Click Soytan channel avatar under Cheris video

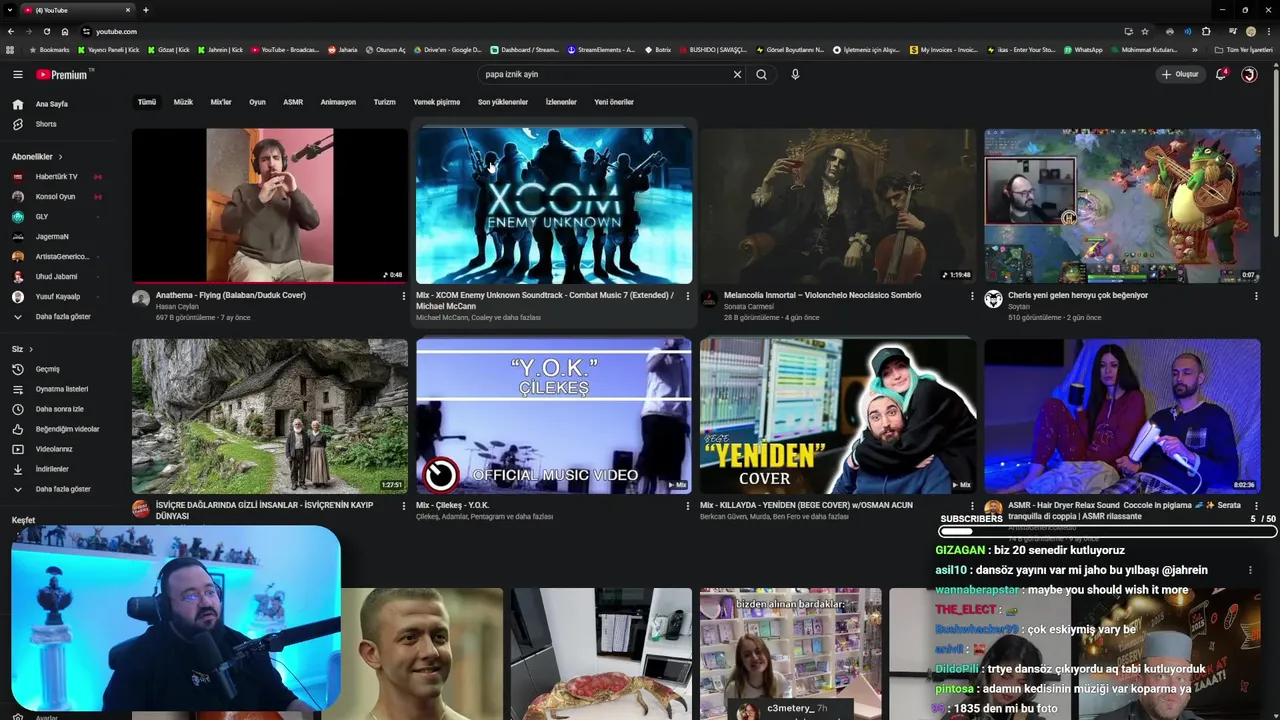tap(993, 299)
